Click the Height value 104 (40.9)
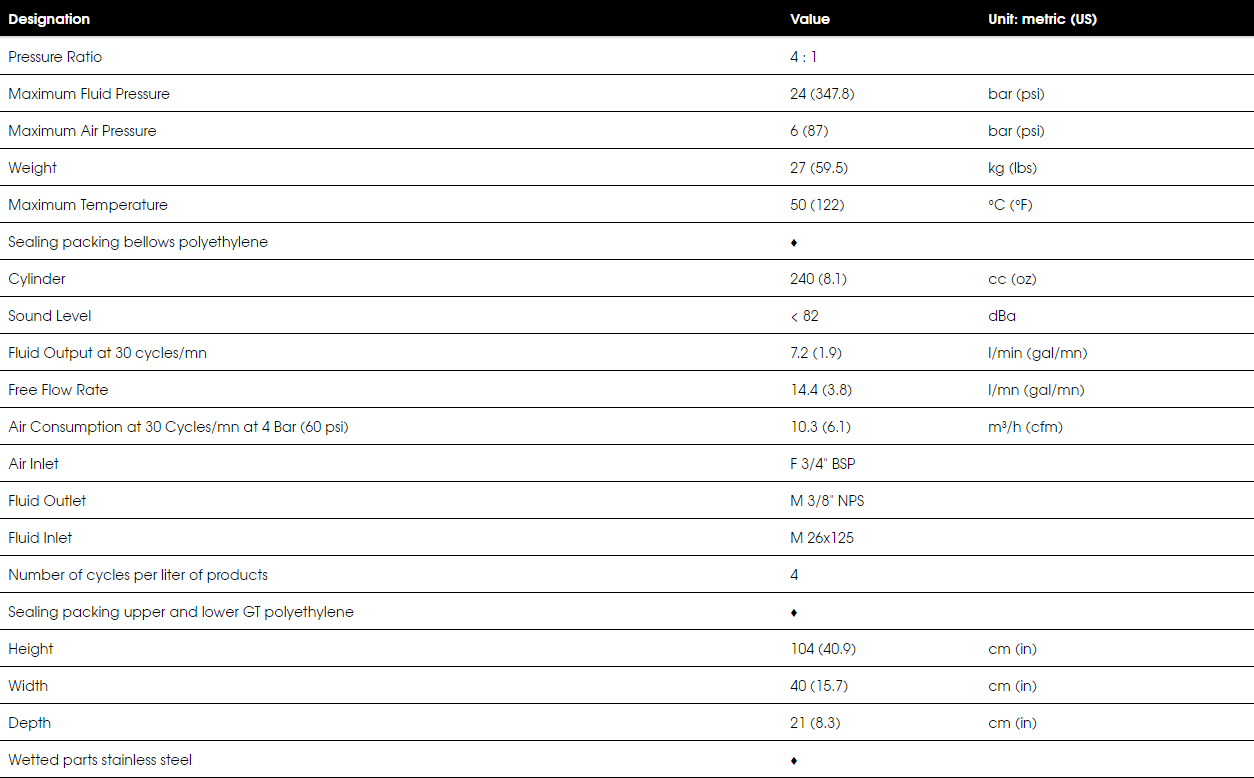Image resolution: width=1254 pixels, height=778 pixels. 823,649
